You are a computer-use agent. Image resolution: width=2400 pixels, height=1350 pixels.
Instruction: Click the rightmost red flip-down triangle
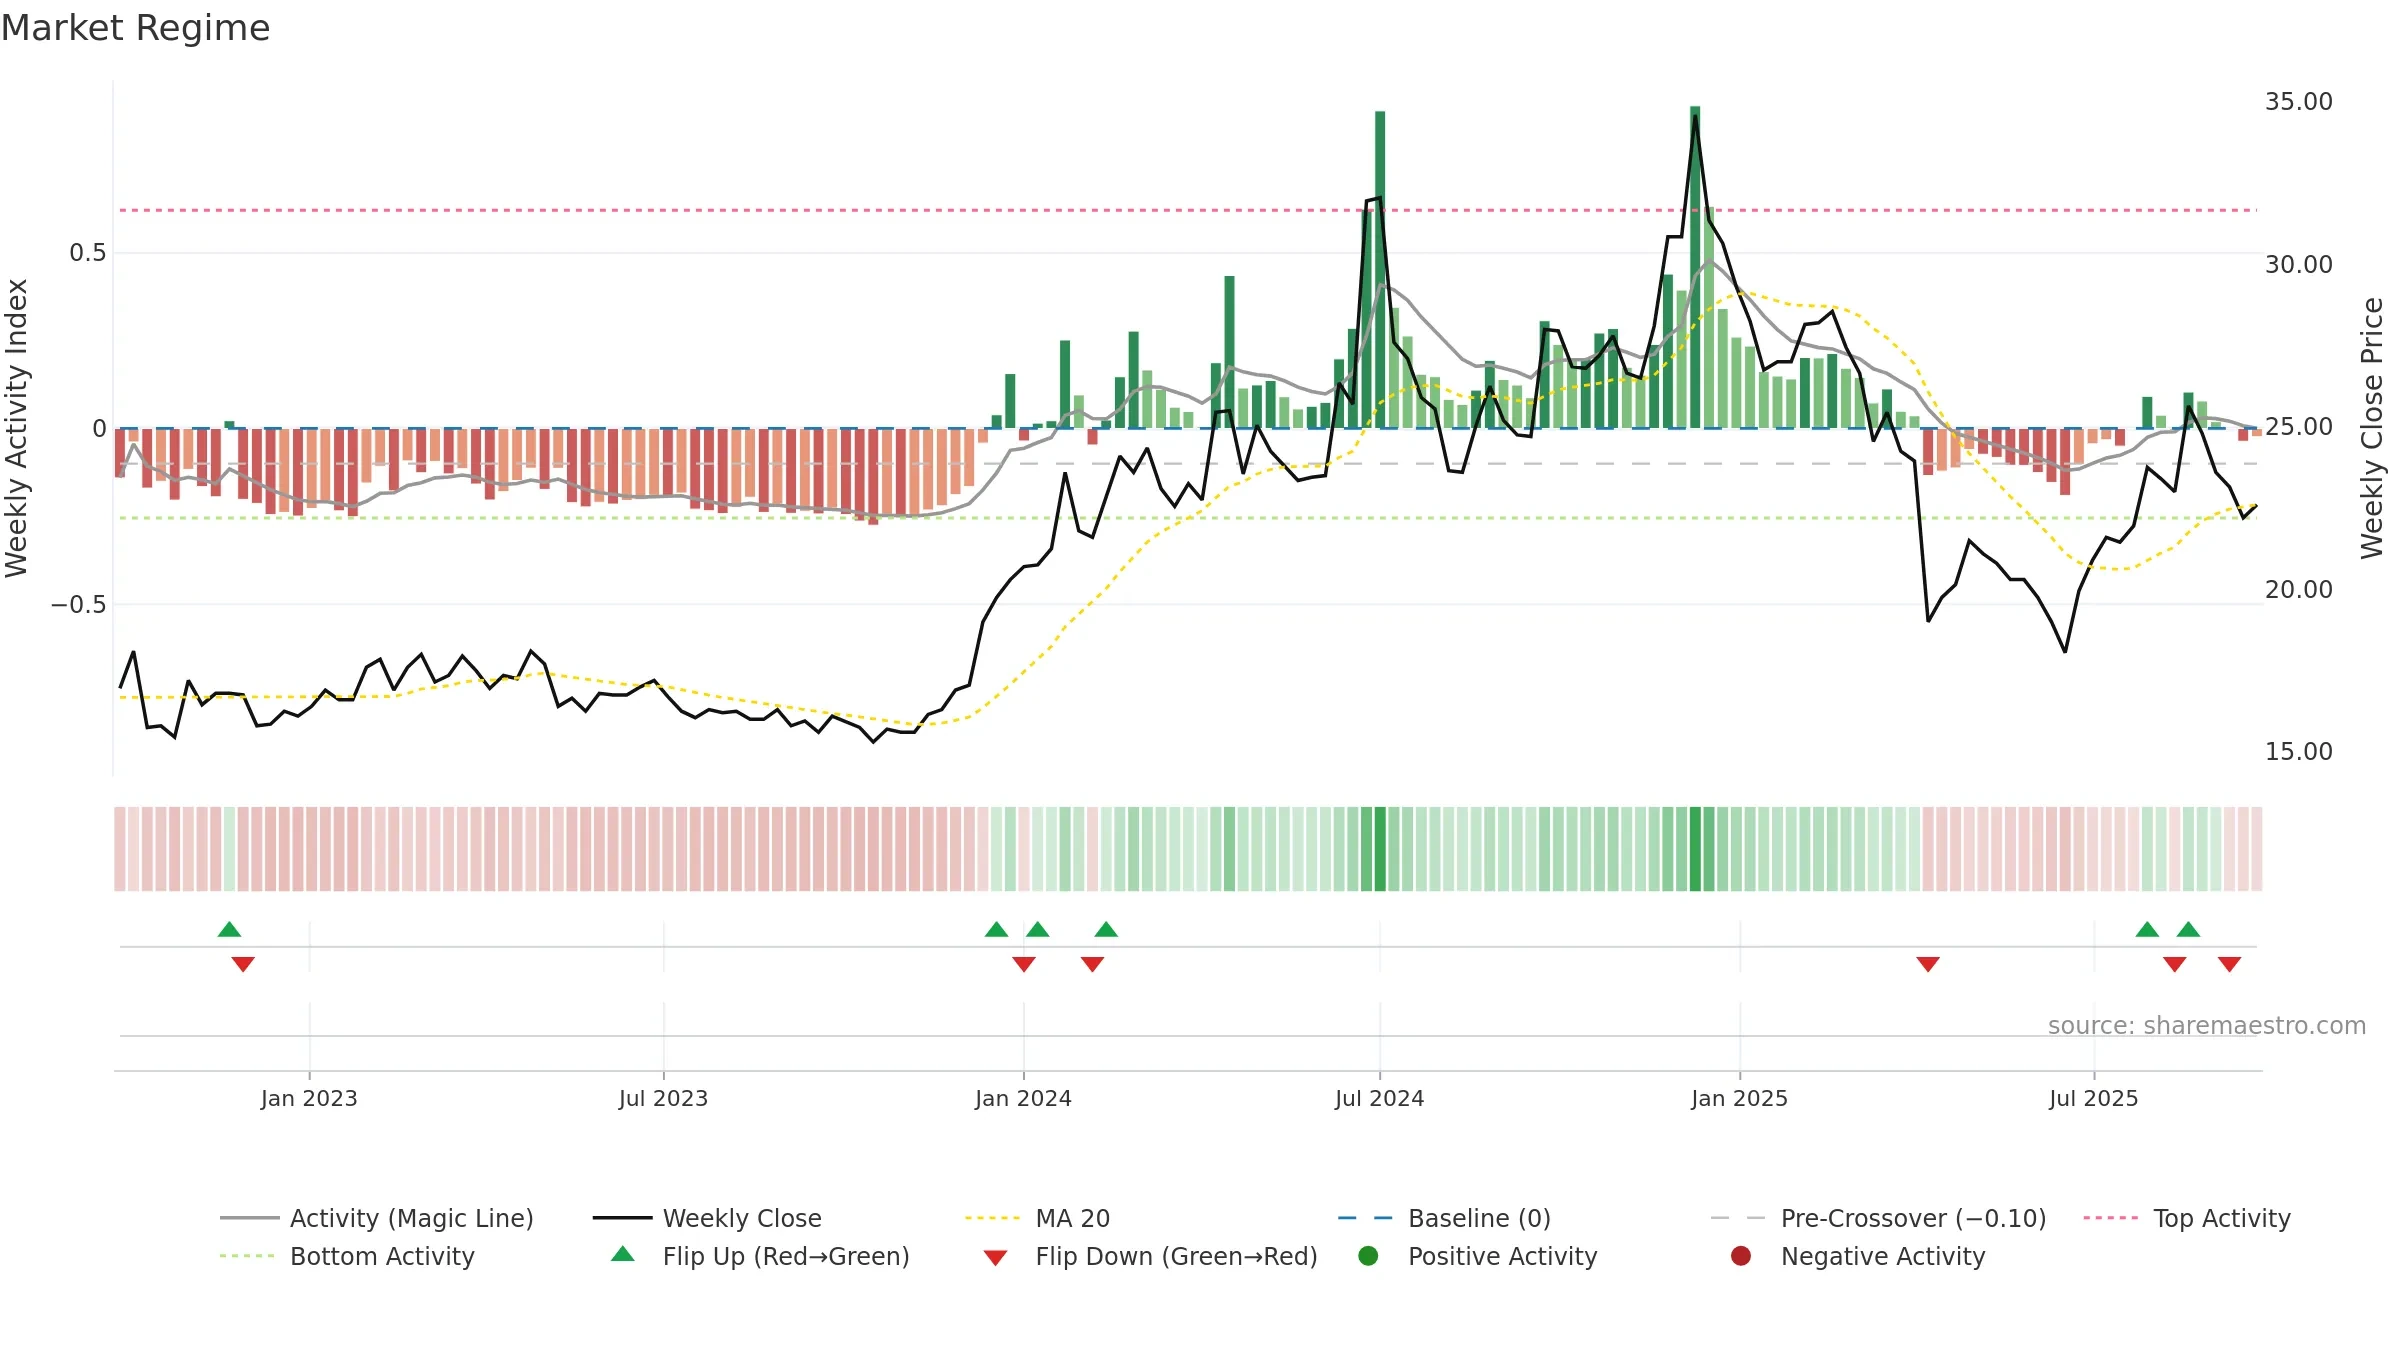pyautogui.click(x=2229, y=964)
